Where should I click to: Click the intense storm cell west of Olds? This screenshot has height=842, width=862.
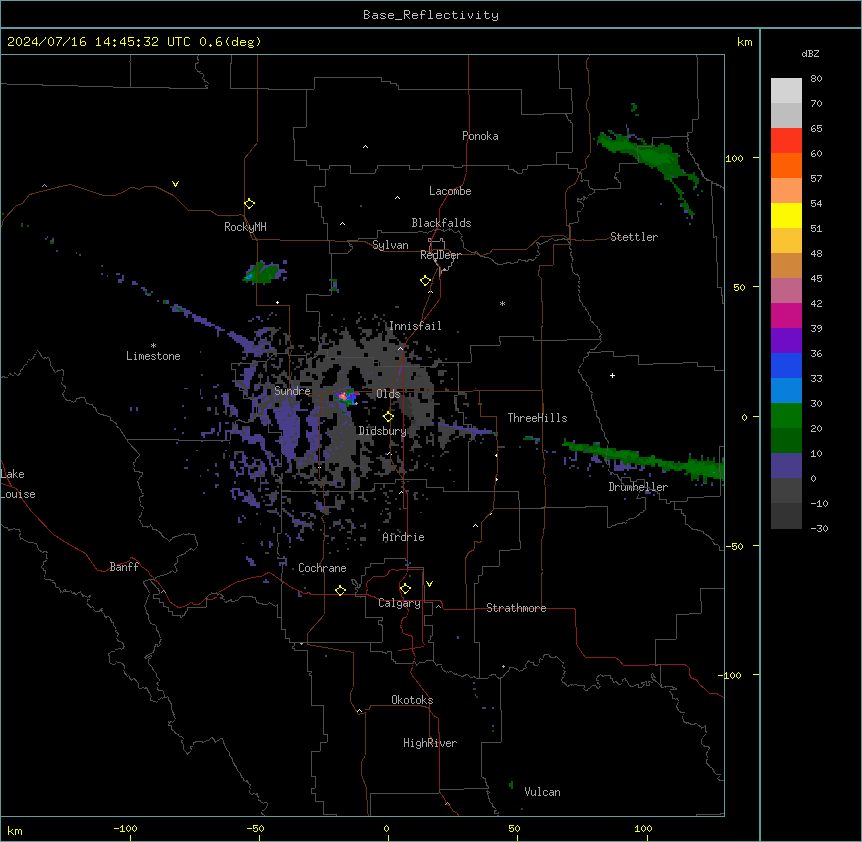pos(345,395)
